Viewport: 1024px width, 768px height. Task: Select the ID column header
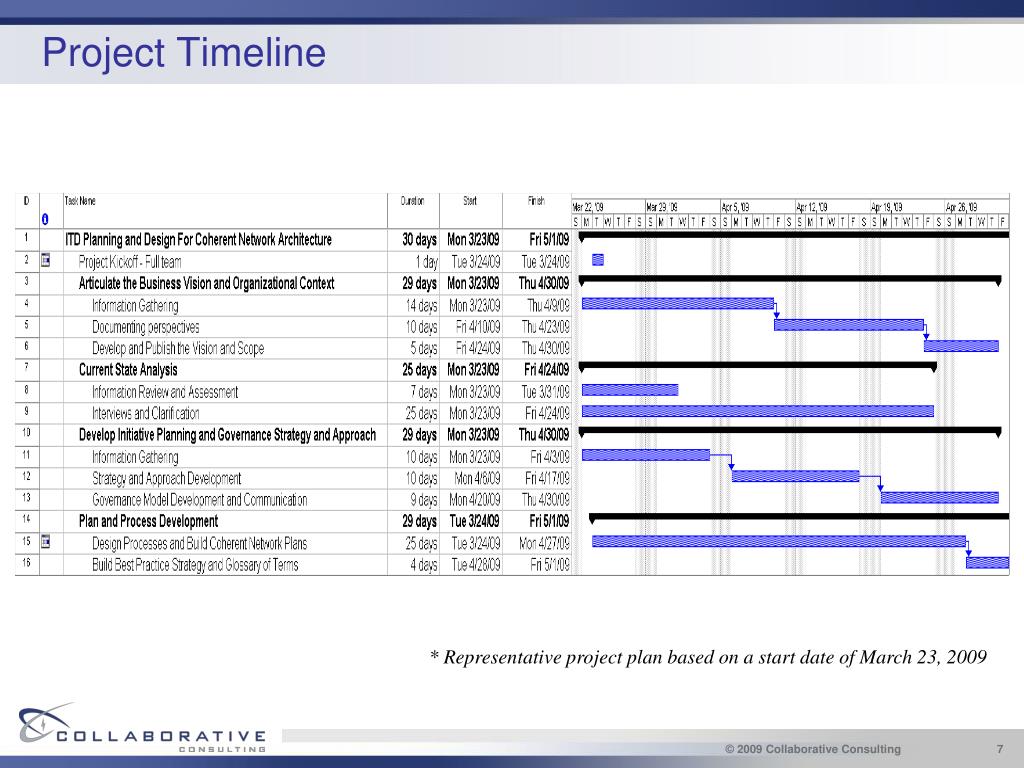(26, 201)
